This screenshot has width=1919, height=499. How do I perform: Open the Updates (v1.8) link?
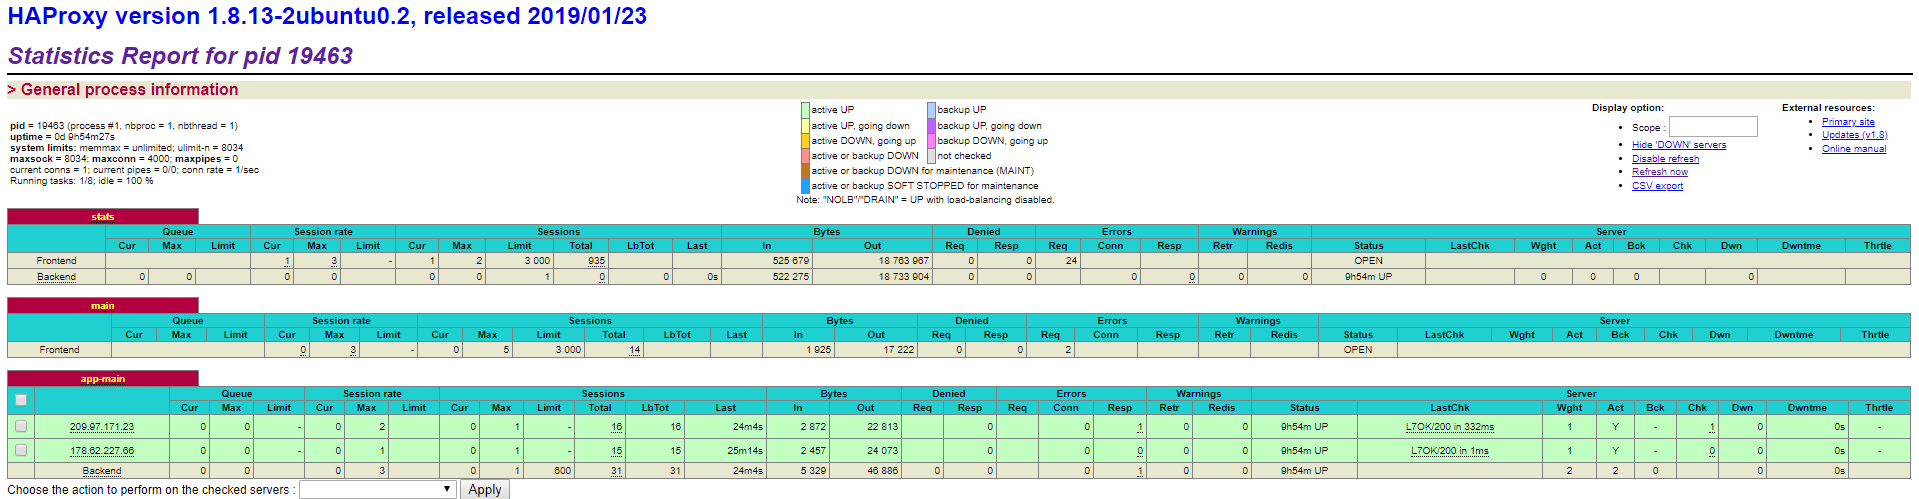[x=1854, y=135]
